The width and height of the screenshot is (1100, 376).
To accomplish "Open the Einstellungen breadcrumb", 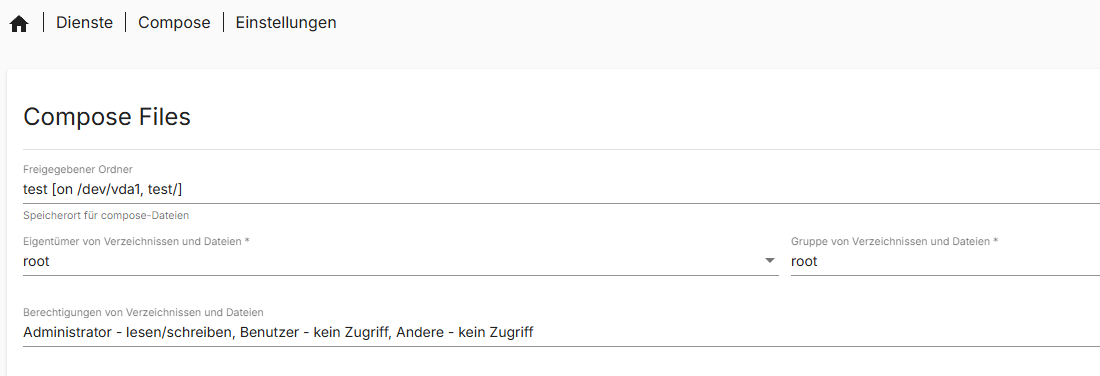I will tap(286, 22).
